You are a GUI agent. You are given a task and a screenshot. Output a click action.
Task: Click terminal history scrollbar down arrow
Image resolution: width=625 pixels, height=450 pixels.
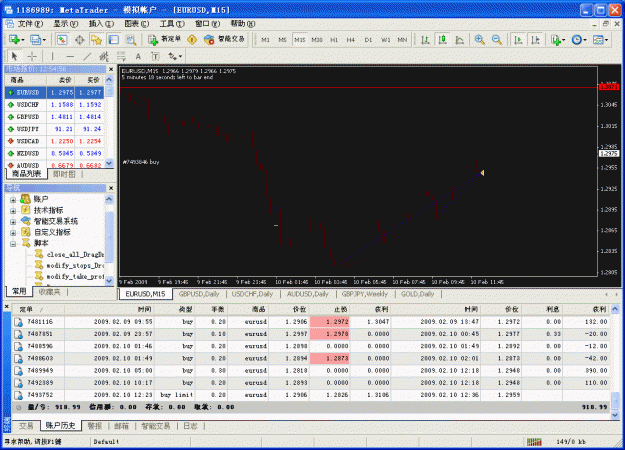point(615,415)
